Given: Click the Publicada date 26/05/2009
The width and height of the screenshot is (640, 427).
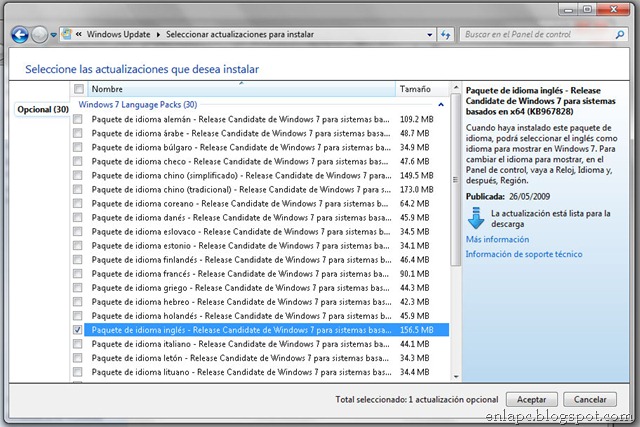Looking at the screenshot, I should tap(529, 196).
